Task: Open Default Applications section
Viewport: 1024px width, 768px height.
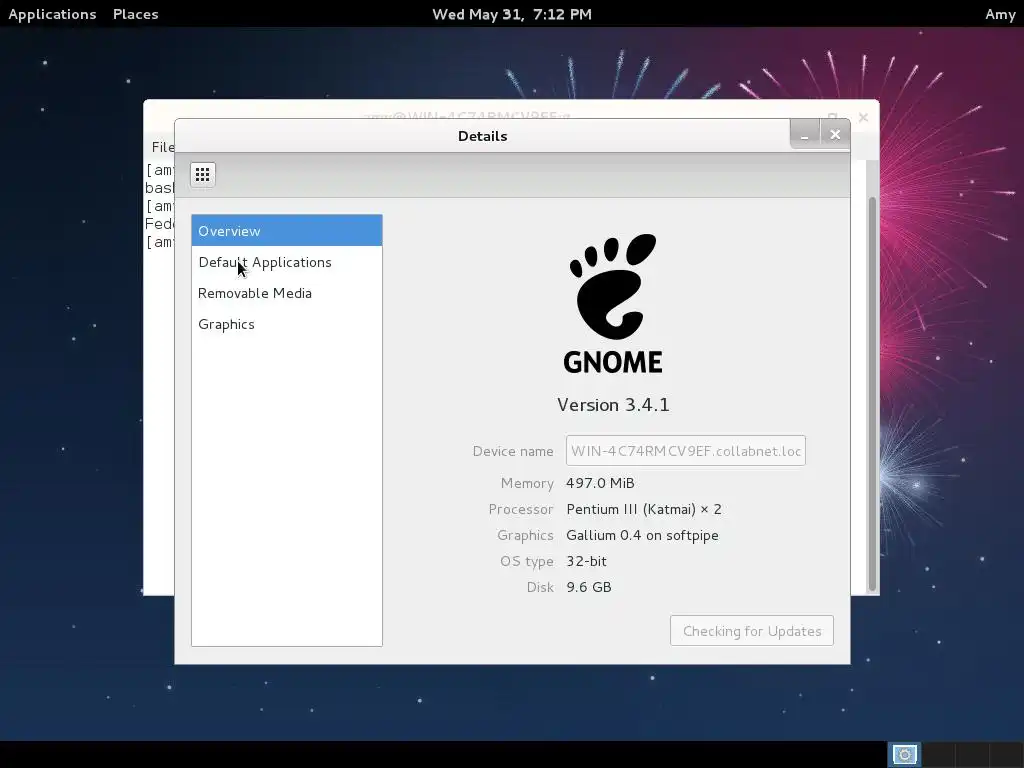Action: [x=287, y=262]
